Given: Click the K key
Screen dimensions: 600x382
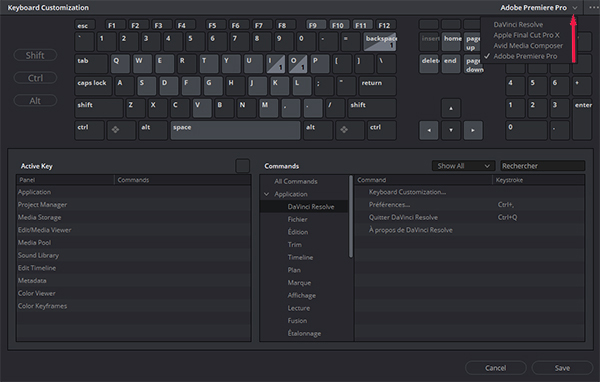Looking at the screenshot, I should click(279, 86).
